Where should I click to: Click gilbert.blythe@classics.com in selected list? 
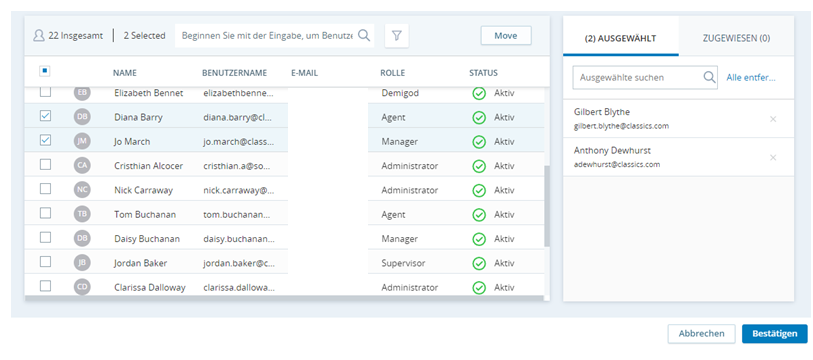click(621, 126)
